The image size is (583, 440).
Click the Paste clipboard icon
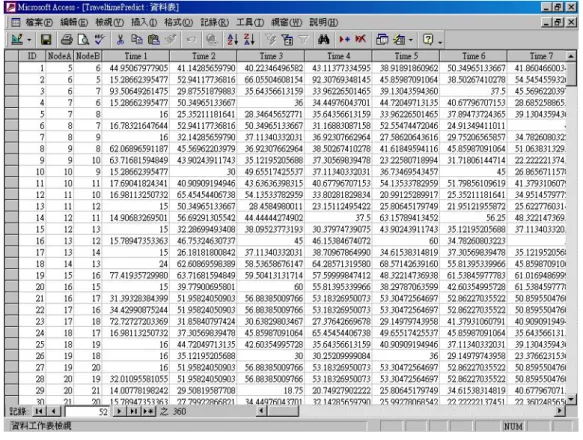point(154,39)
